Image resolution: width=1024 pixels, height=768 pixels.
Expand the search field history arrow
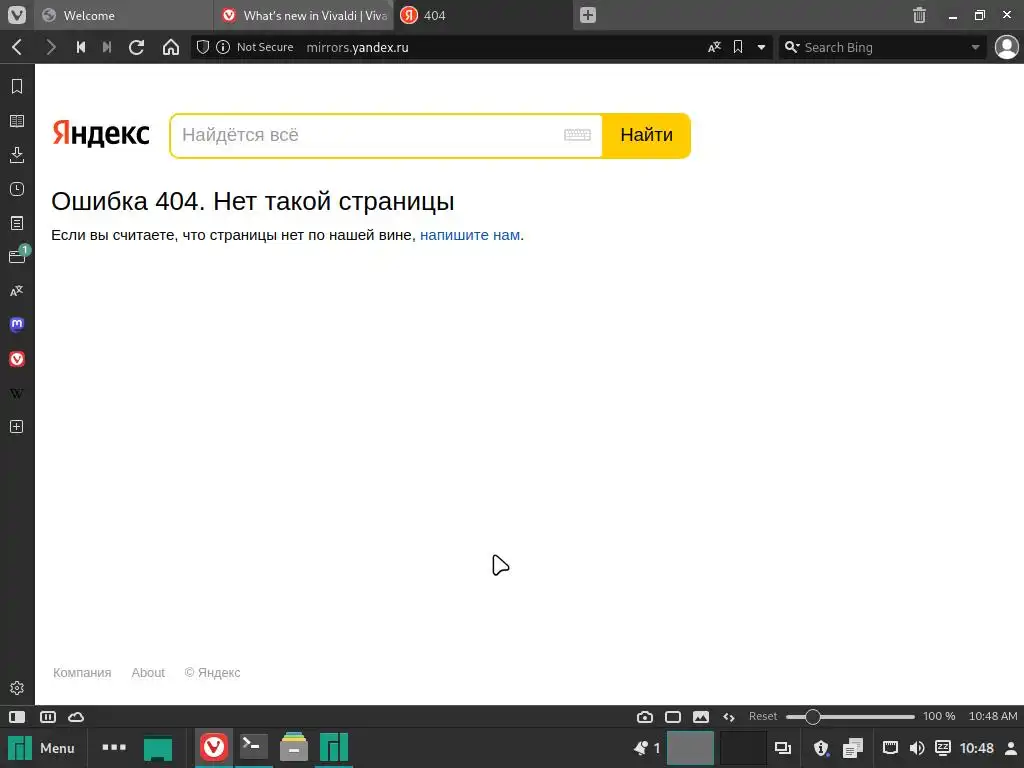(975, 47)
